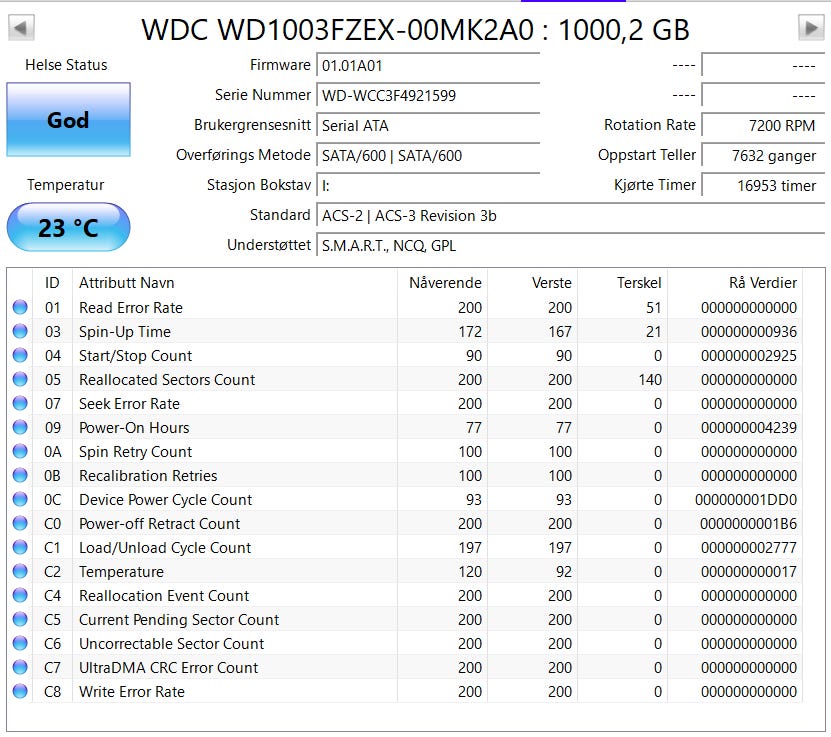Go to the previous disk with left arrow
Viewport: 831px width, 737px height.
coord(21,28)
